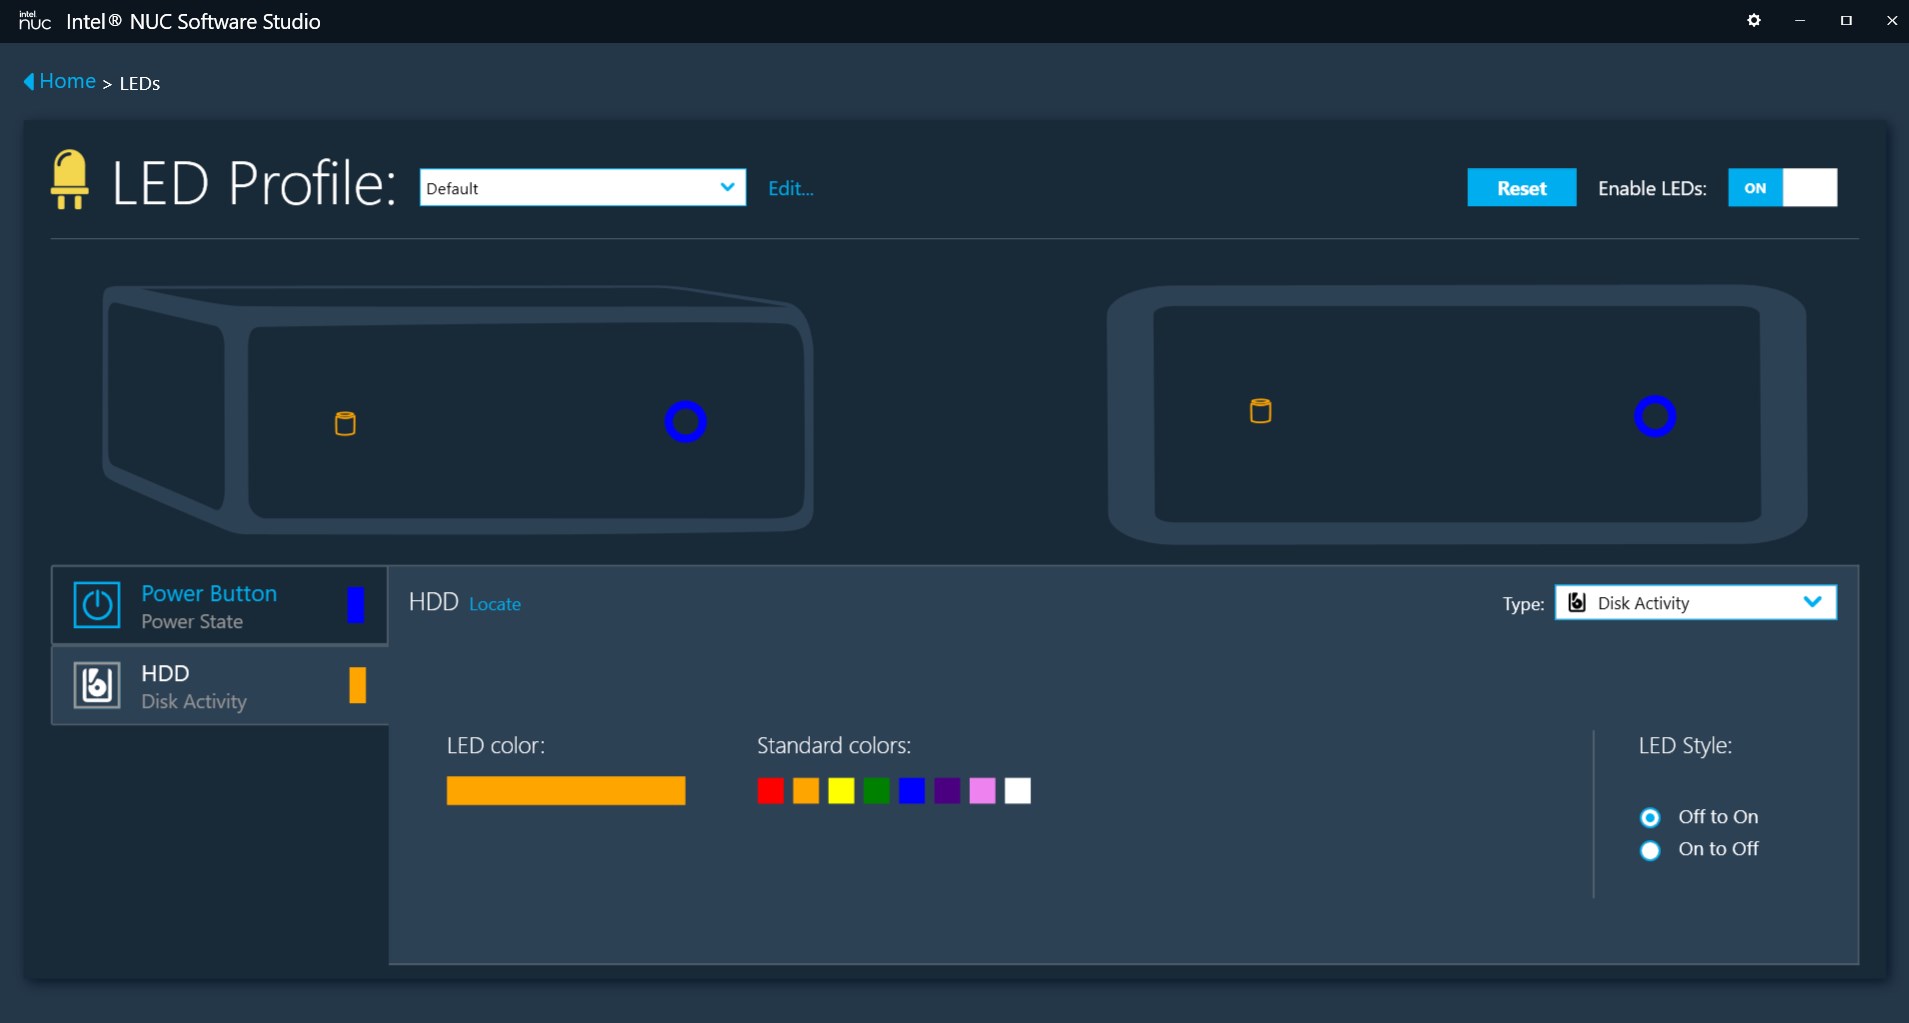Image resolution: width=1909 pixels, height=1023 pixels.
Task: Pick the blue standard color
Action: coord(912,791)
